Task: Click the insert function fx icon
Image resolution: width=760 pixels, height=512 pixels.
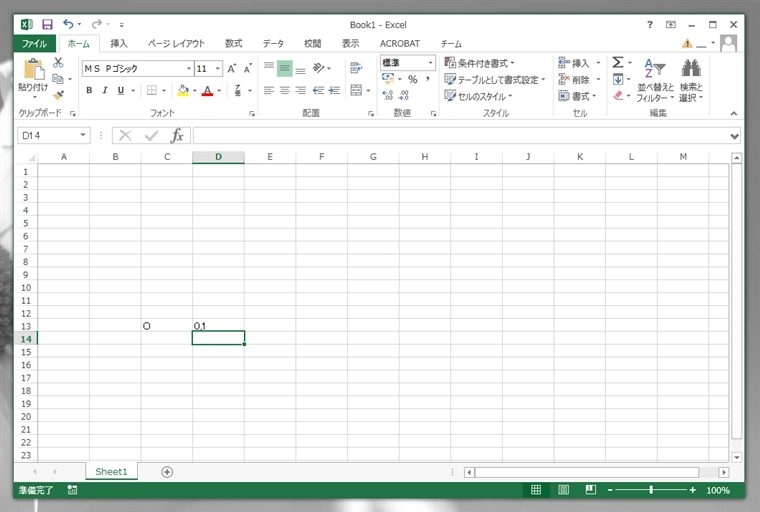Action: point(177,135)
